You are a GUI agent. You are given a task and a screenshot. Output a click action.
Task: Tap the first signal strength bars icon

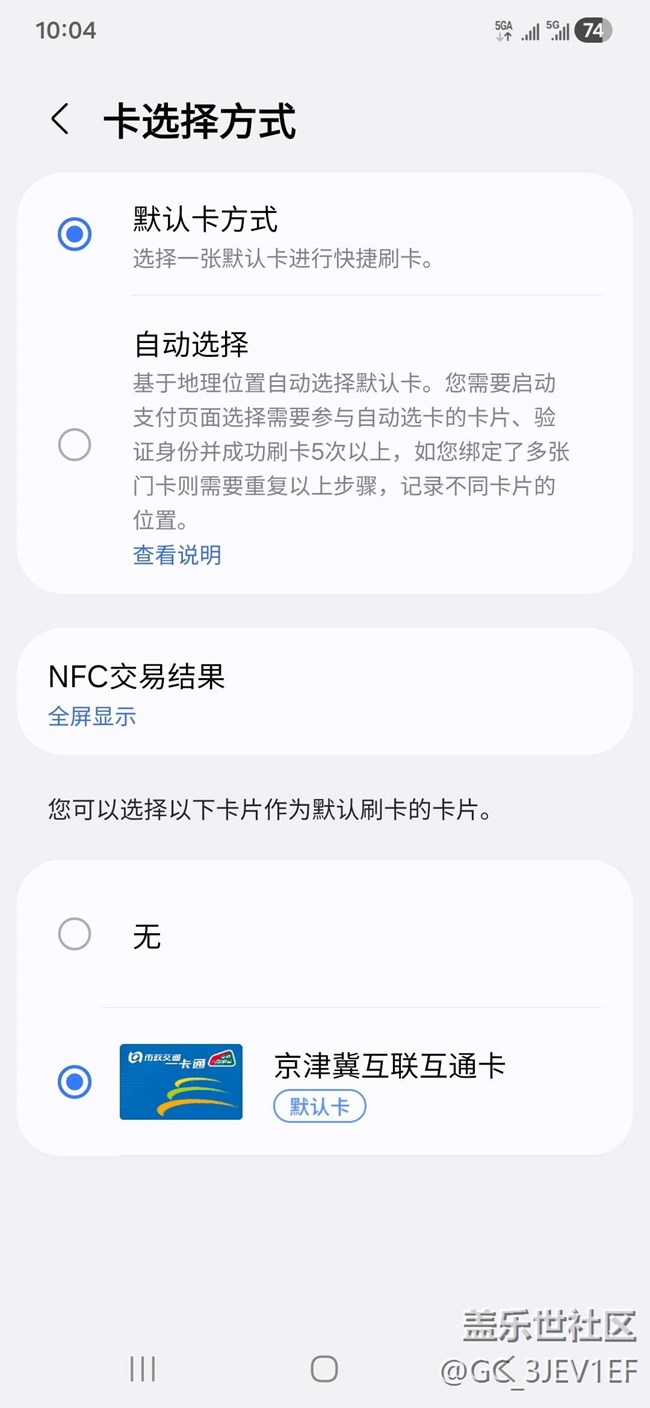(x=530, y=32)
